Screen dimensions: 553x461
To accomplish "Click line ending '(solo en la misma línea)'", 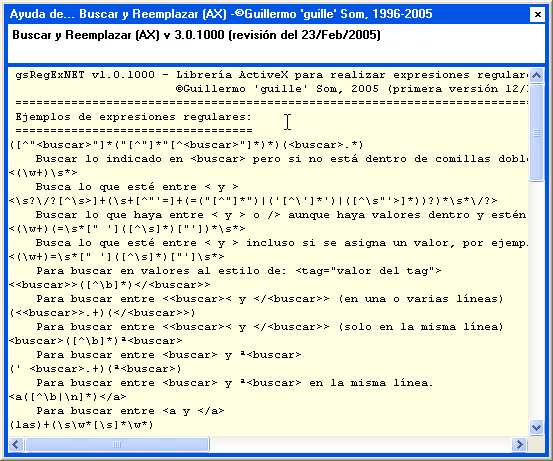I will (x=270, y=327).
